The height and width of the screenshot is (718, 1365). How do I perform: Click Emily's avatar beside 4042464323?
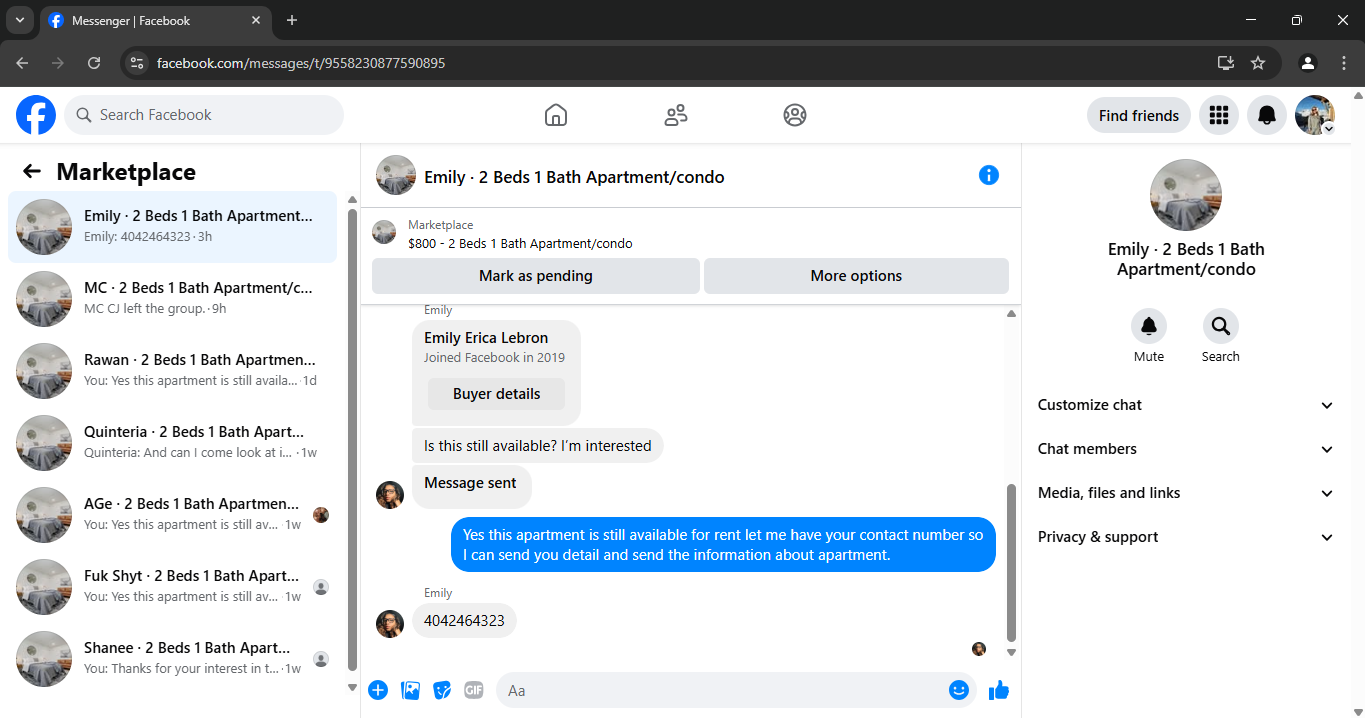(x=390, y=624)
